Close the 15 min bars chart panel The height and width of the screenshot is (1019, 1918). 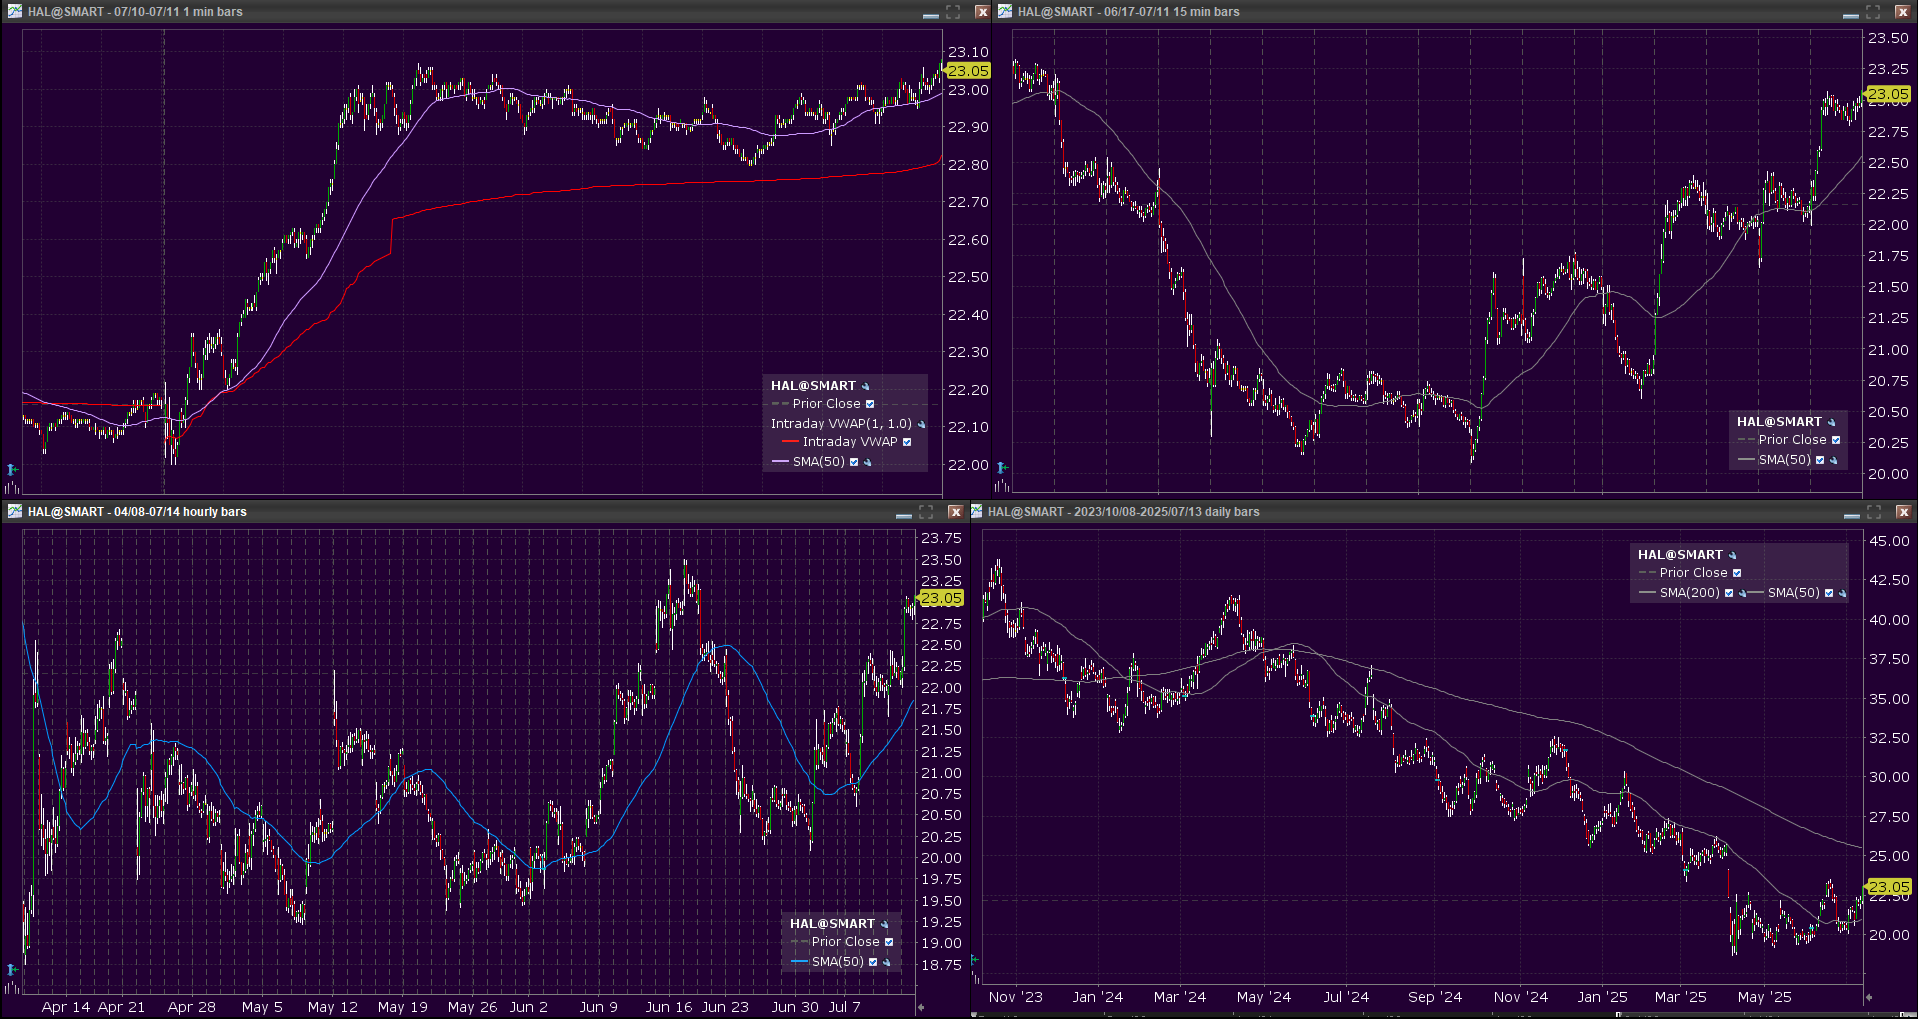pos(1902,12)
